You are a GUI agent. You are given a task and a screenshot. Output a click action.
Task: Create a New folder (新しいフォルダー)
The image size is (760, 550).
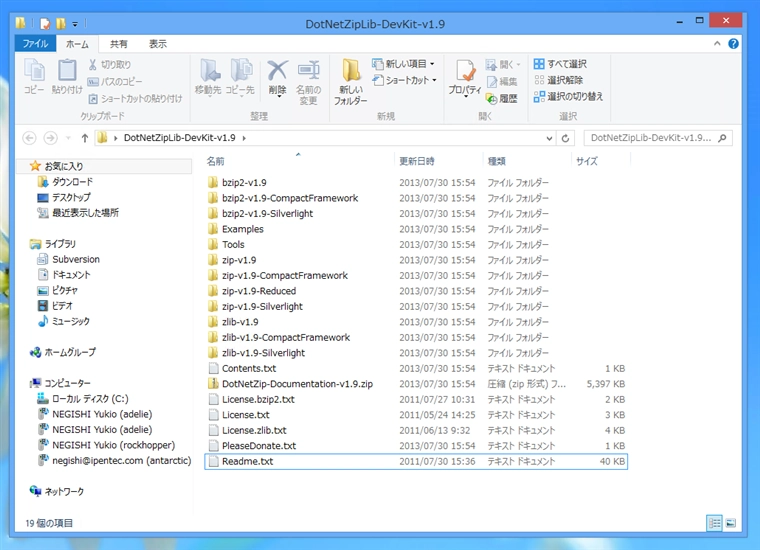point(350,81)
